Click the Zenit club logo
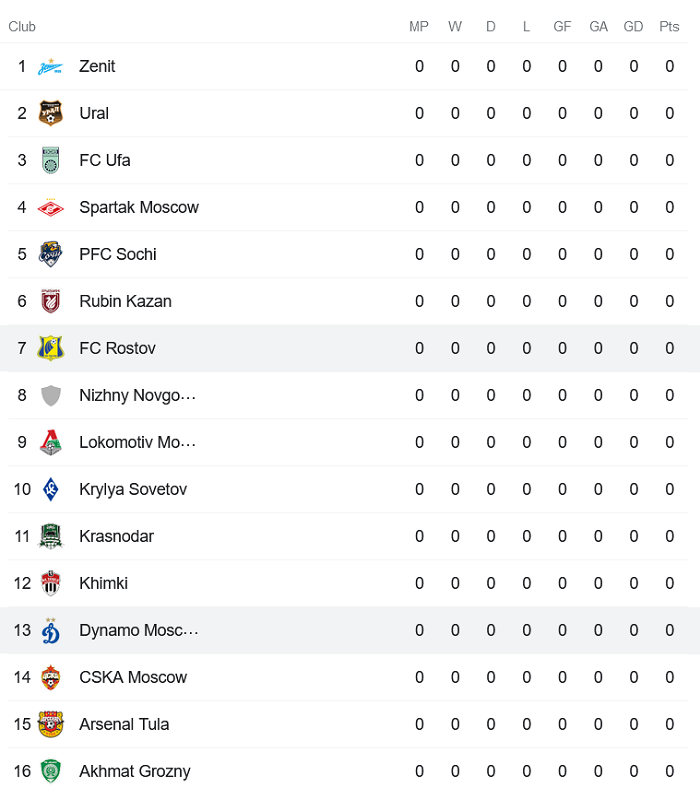 (50, 67)
